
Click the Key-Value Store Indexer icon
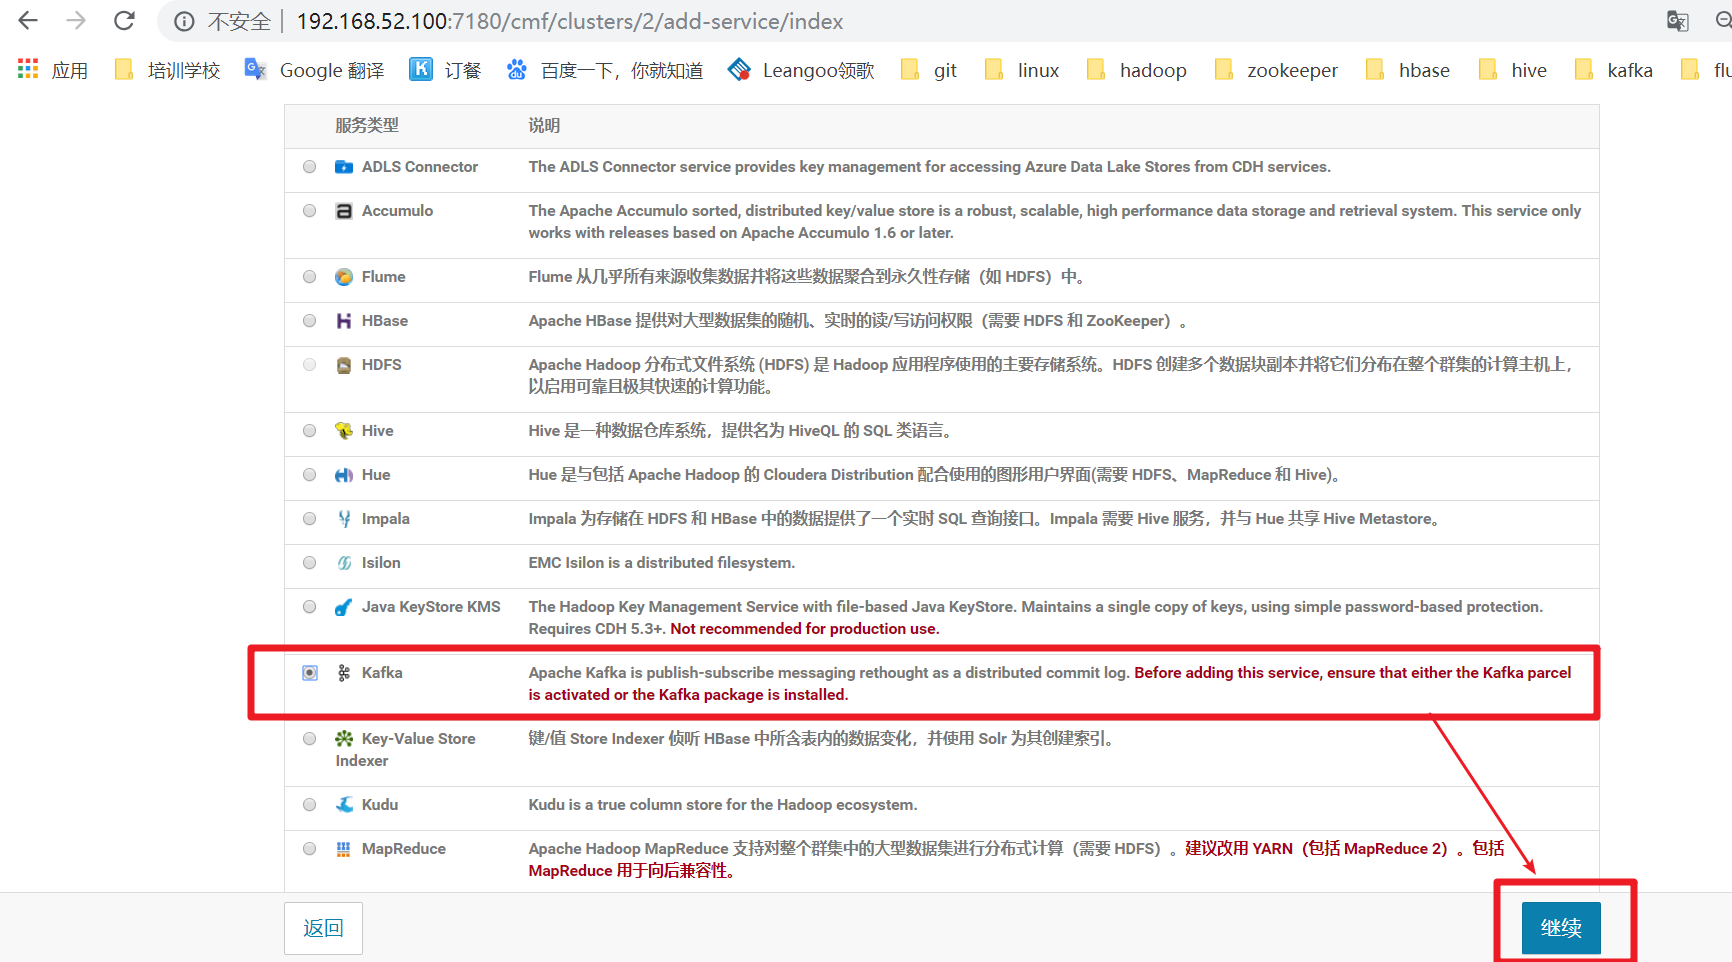[x=344, y=739]
